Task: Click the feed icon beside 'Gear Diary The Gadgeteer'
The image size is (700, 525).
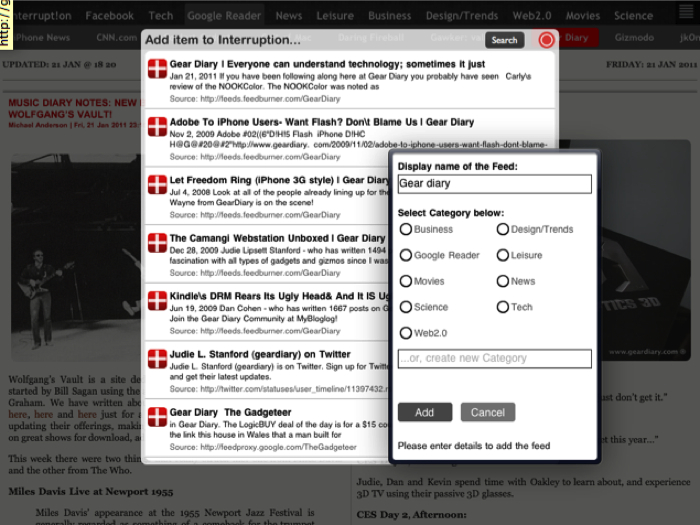Action: click(157, 417)
